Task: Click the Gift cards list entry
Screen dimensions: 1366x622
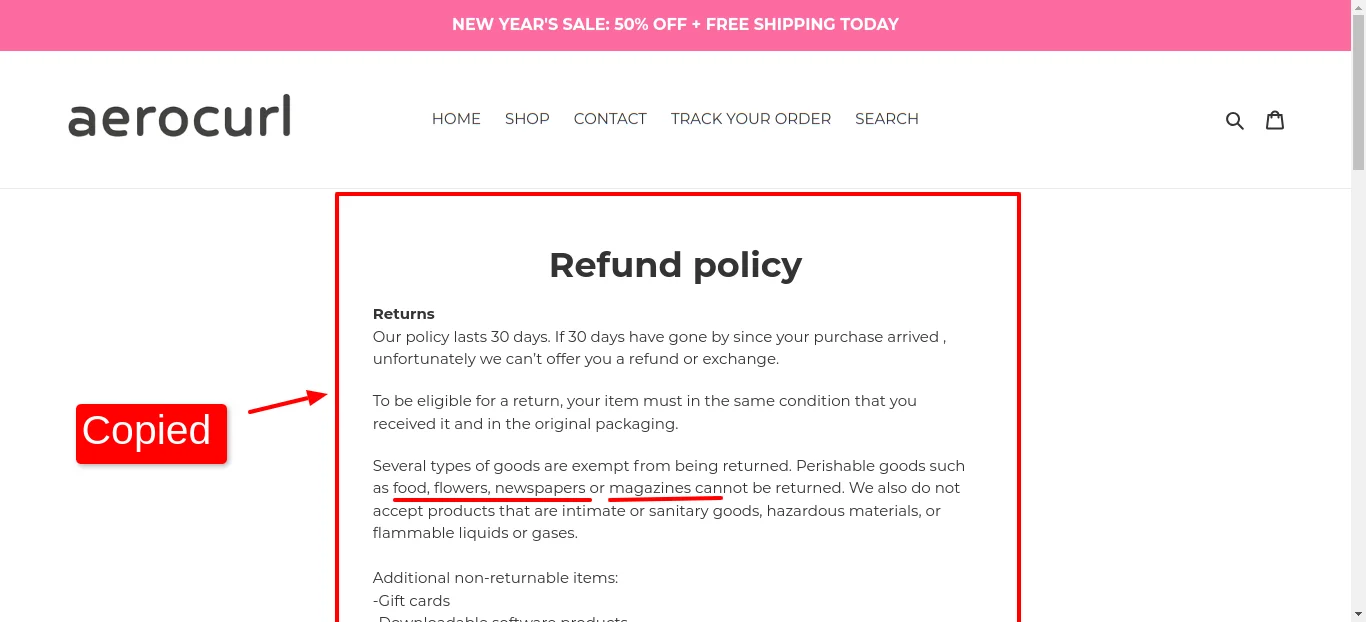Action: [x=411, y=600]
